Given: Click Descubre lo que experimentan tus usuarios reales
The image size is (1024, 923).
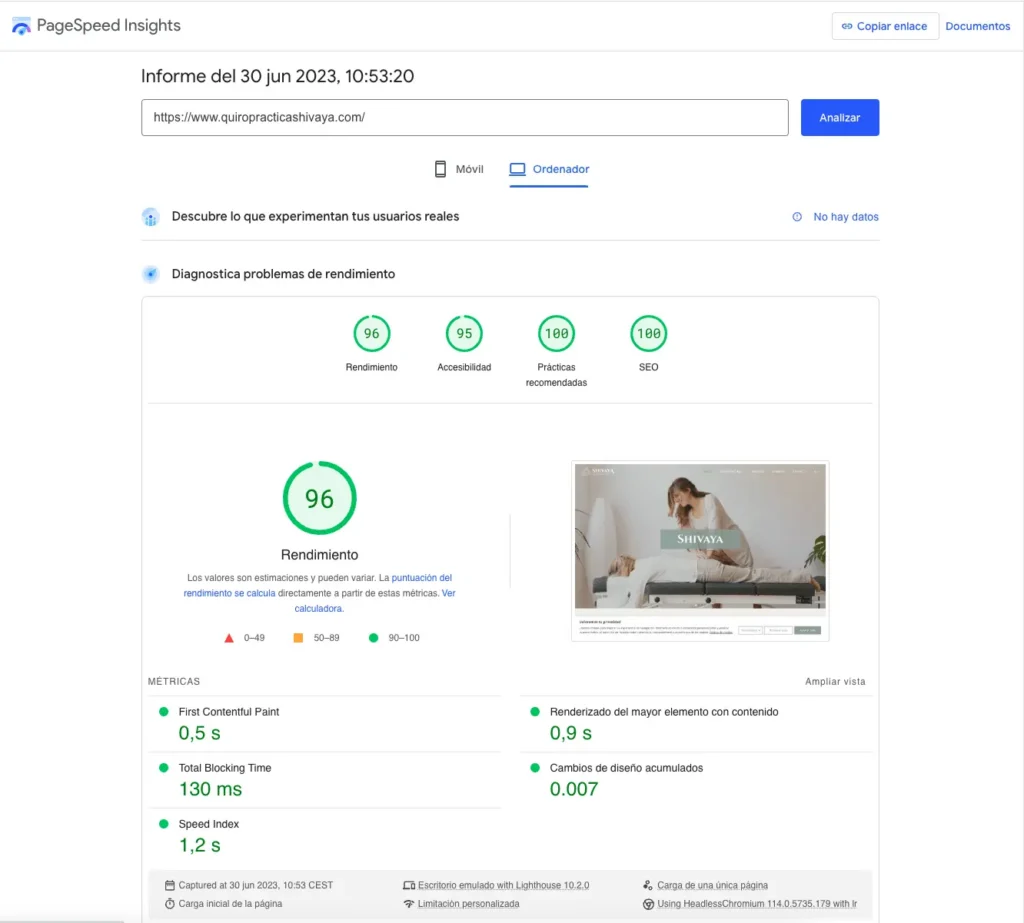Looking at the screenshot, I should point(315,217).
